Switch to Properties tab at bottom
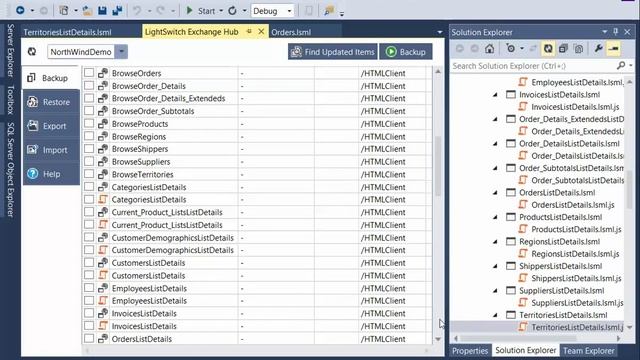 point(470,351)
